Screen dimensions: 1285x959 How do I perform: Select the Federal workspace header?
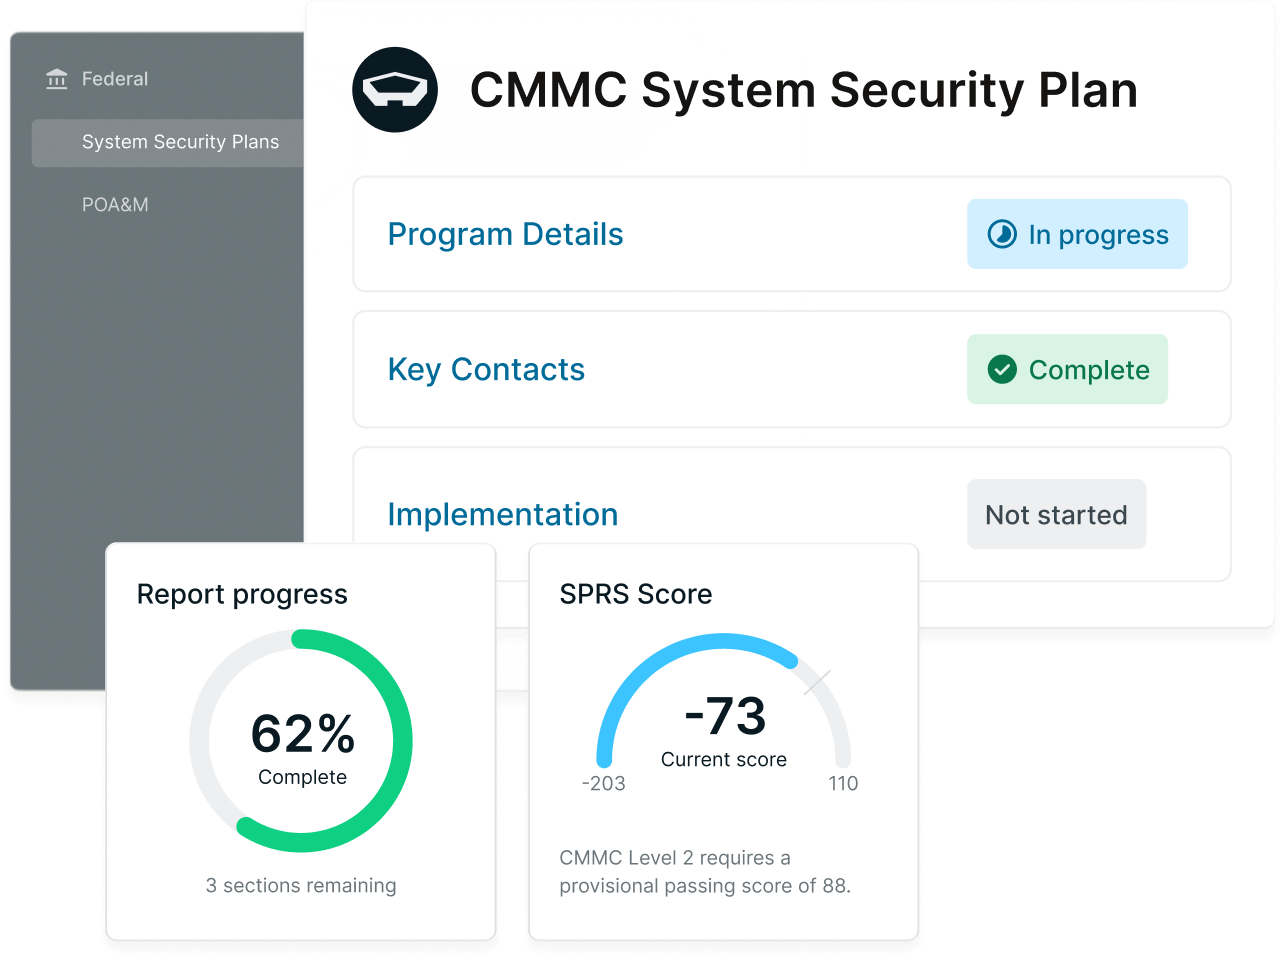coord(114,78)
